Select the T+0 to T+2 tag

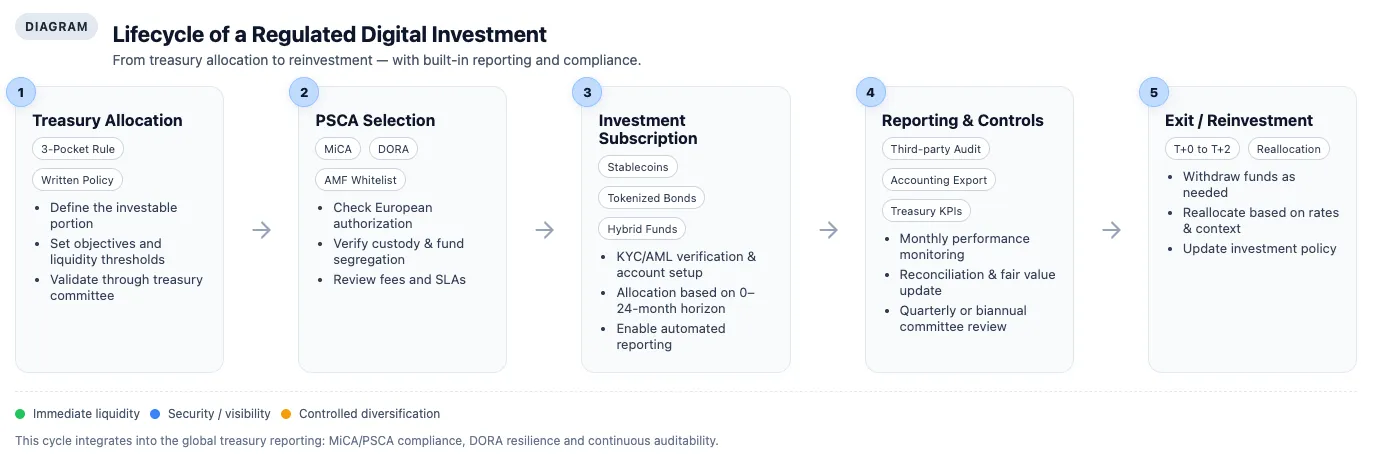pos(1202,149)
